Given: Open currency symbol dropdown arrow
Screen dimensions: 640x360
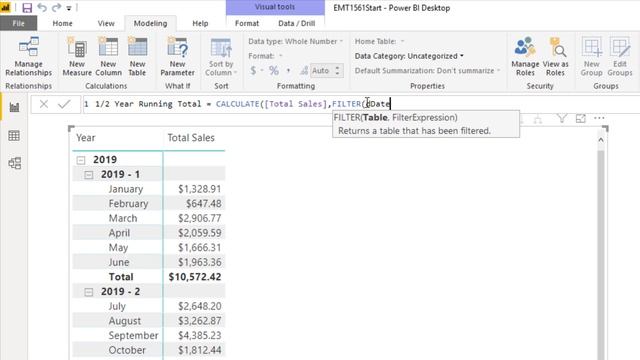Looking at the screenshot, I should 262,71.
